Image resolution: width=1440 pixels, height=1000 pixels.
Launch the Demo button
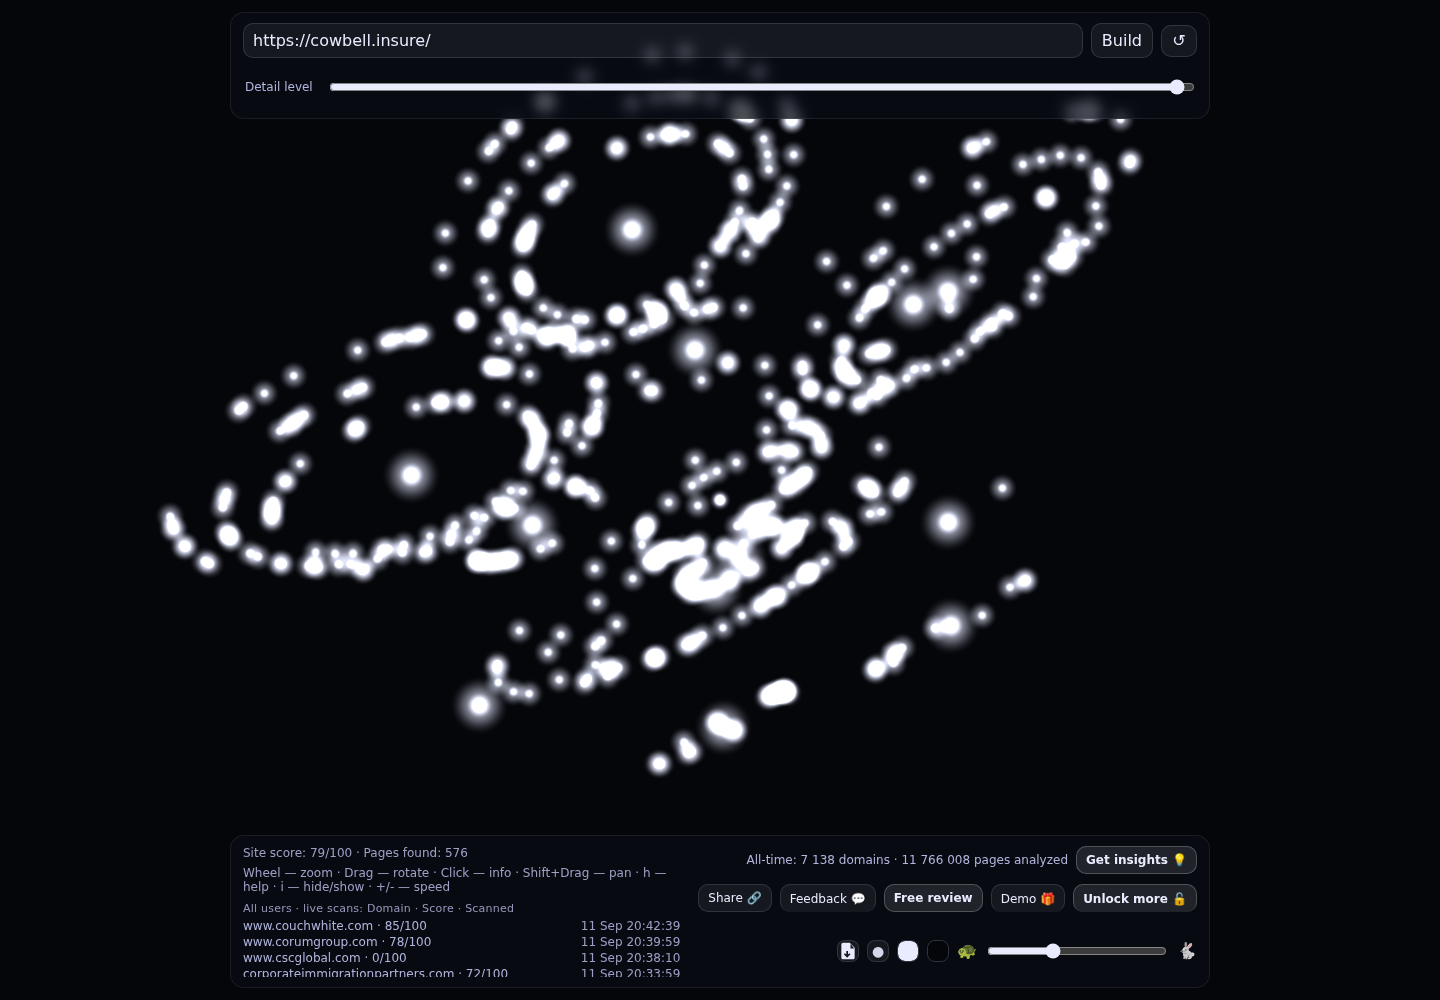point(1028,898)
